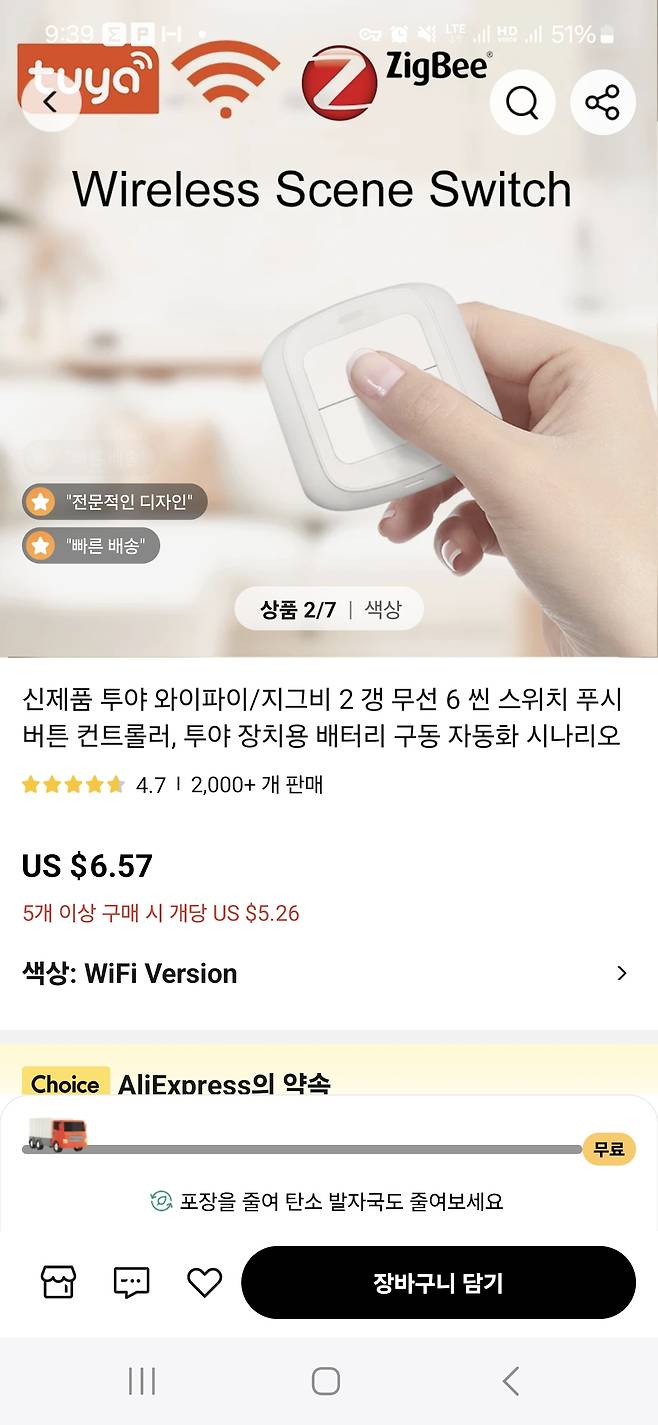This screenshot has width=658, height=1425.
Task: Open the "빠른 배송" review tag
Action: click(x=91, y=545)
